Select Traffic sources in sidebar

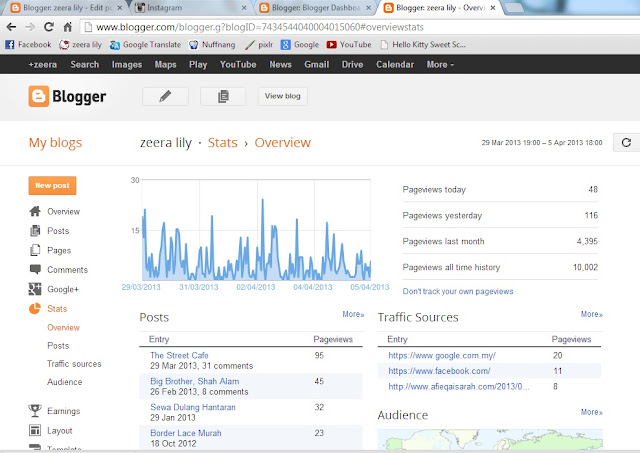74,364
